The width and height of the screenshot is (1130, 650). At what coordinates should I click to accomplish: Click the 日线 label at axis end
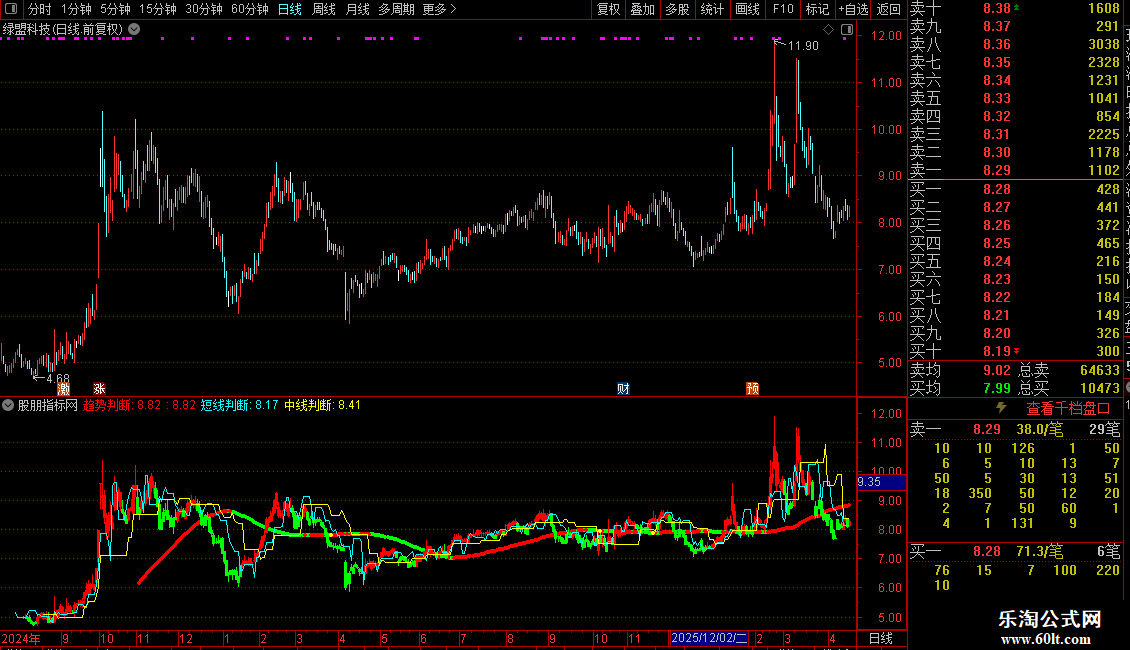pos(881,638)
